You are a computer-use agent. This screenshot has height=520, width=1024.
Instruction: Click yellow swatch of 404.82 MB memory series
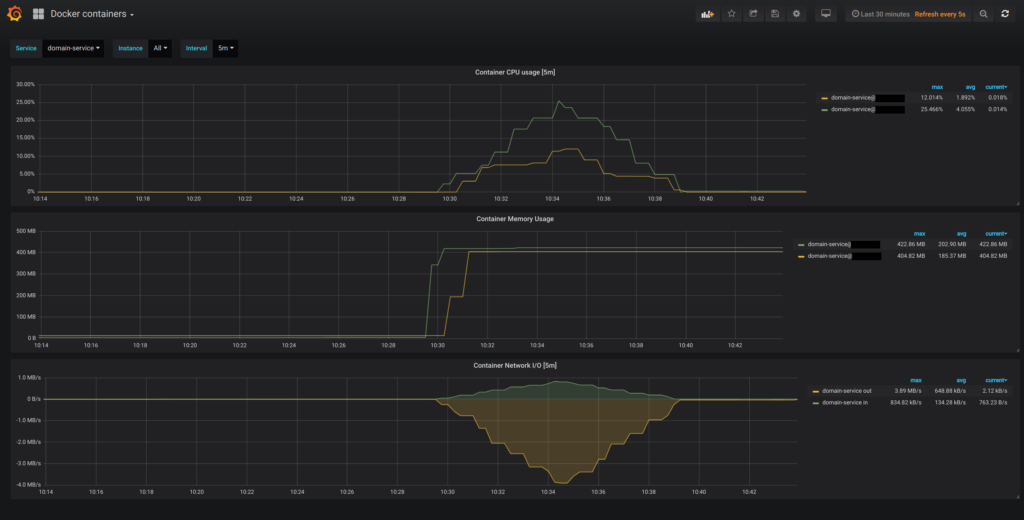tap(801, 256)
